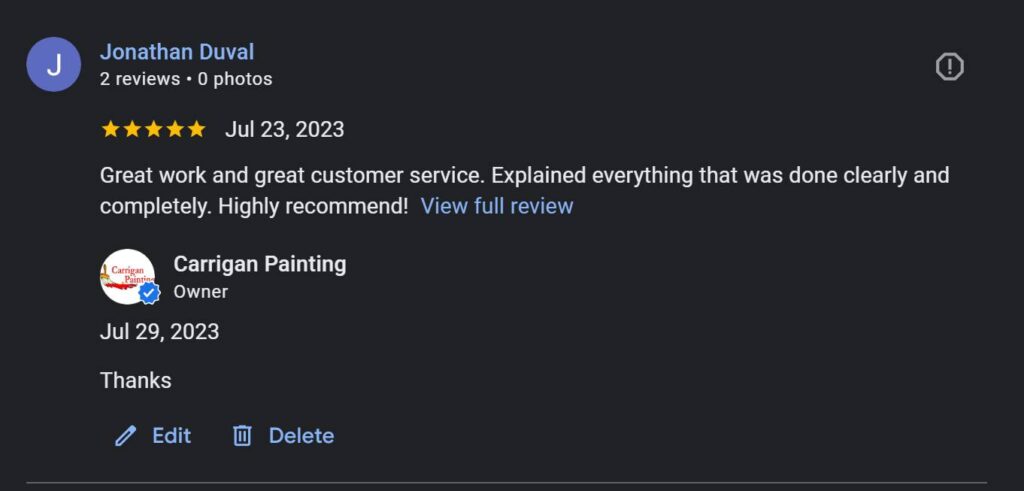1024x491 pixels.
Task: Open the View full review link
Action: coord(496,206)
